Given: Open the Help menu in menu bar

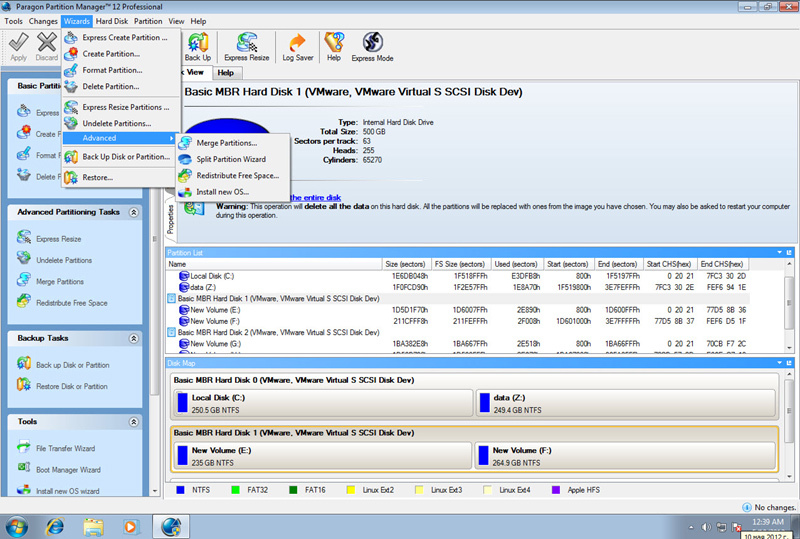Looking at the screenshot, I should pyautogui.click(x=198, y=21).
